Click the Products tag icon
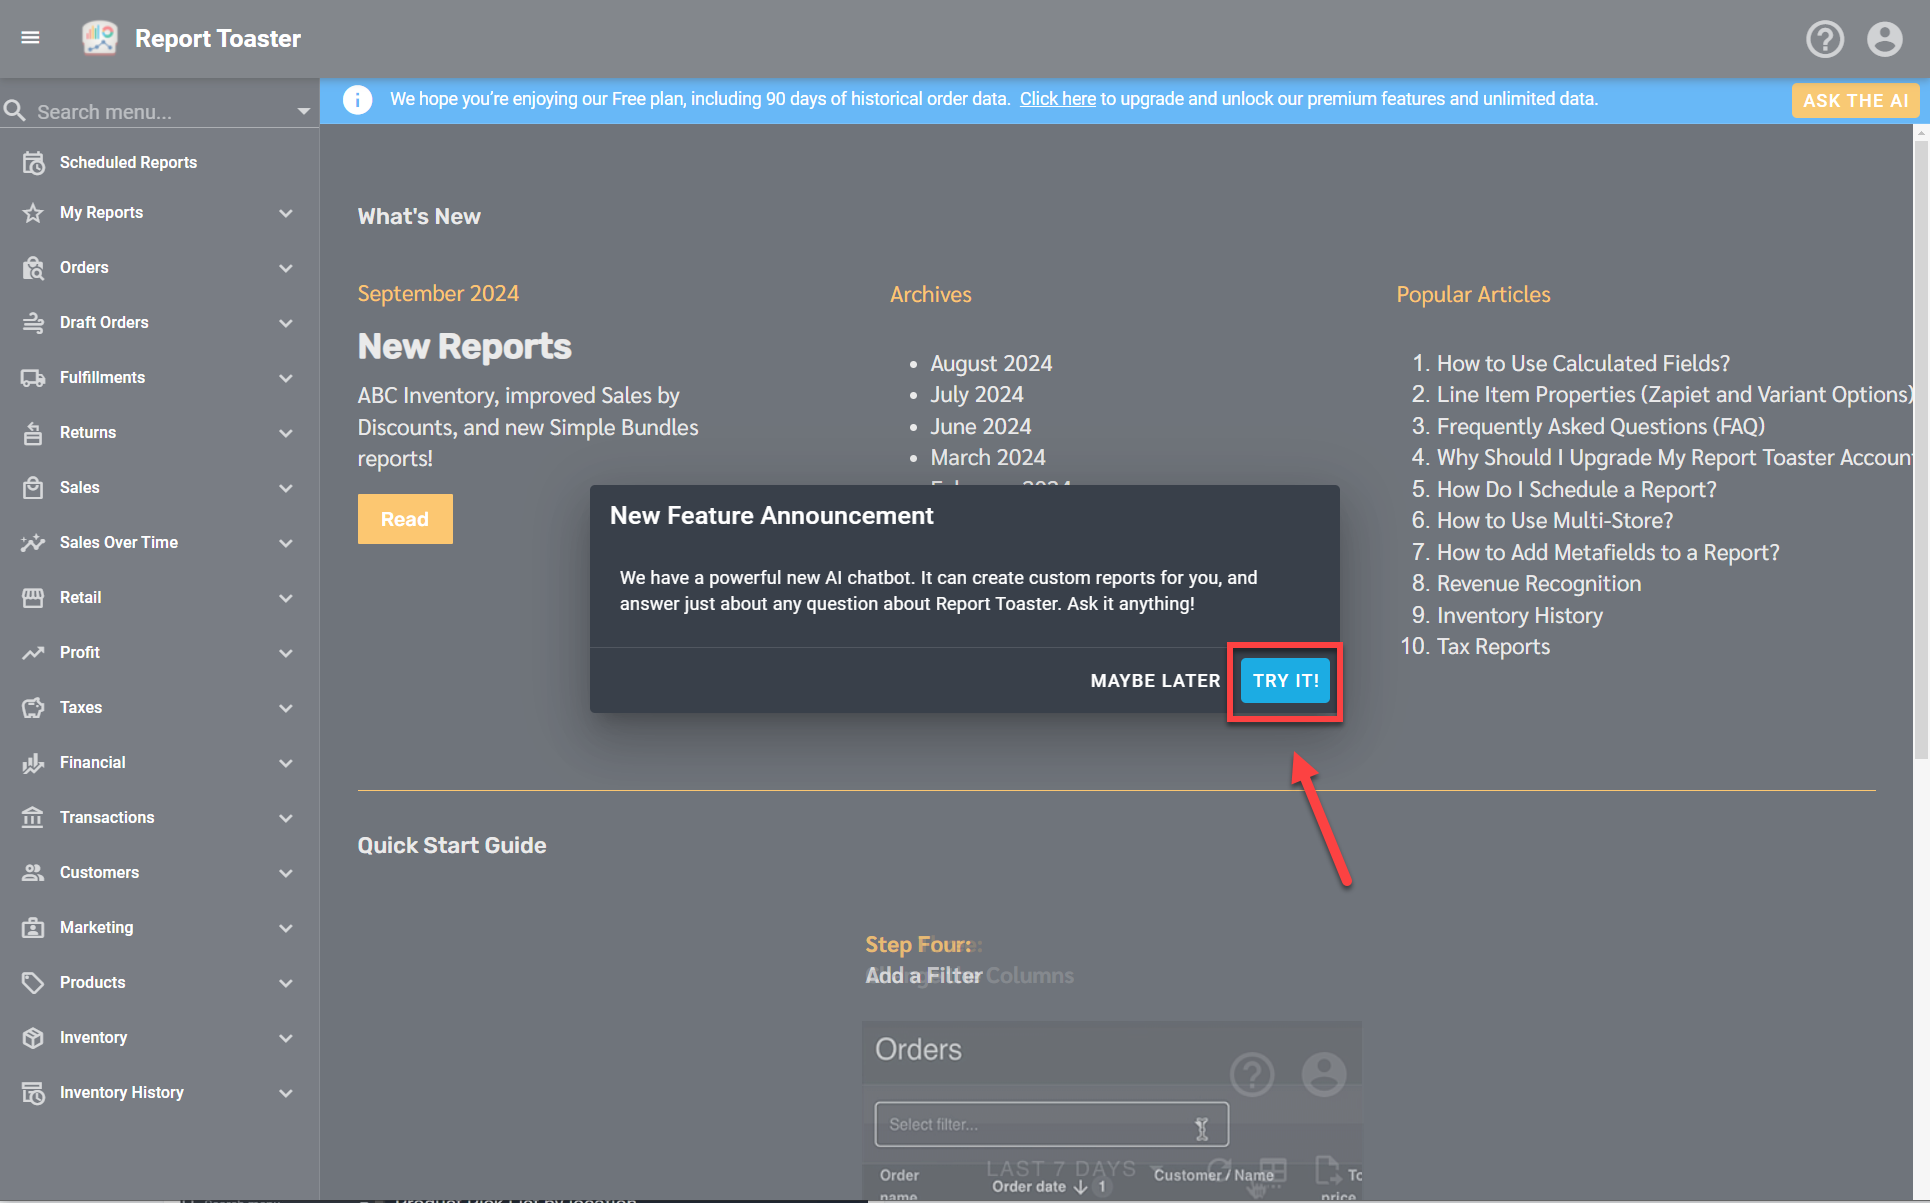 (33, 982)
